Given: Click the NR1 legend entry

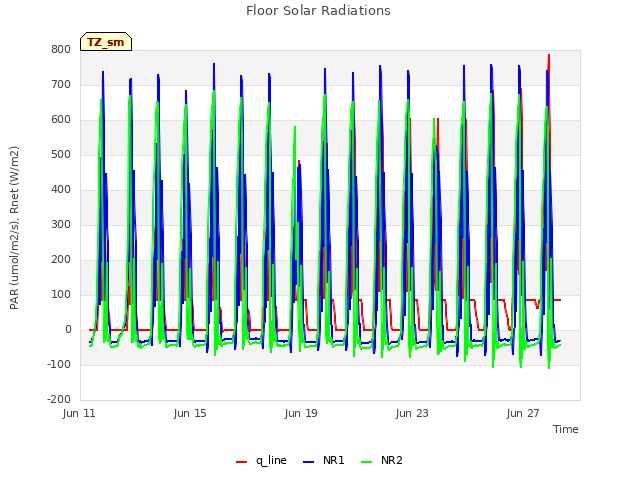Looking at the screenshot, I should click(x=324, y=460).
